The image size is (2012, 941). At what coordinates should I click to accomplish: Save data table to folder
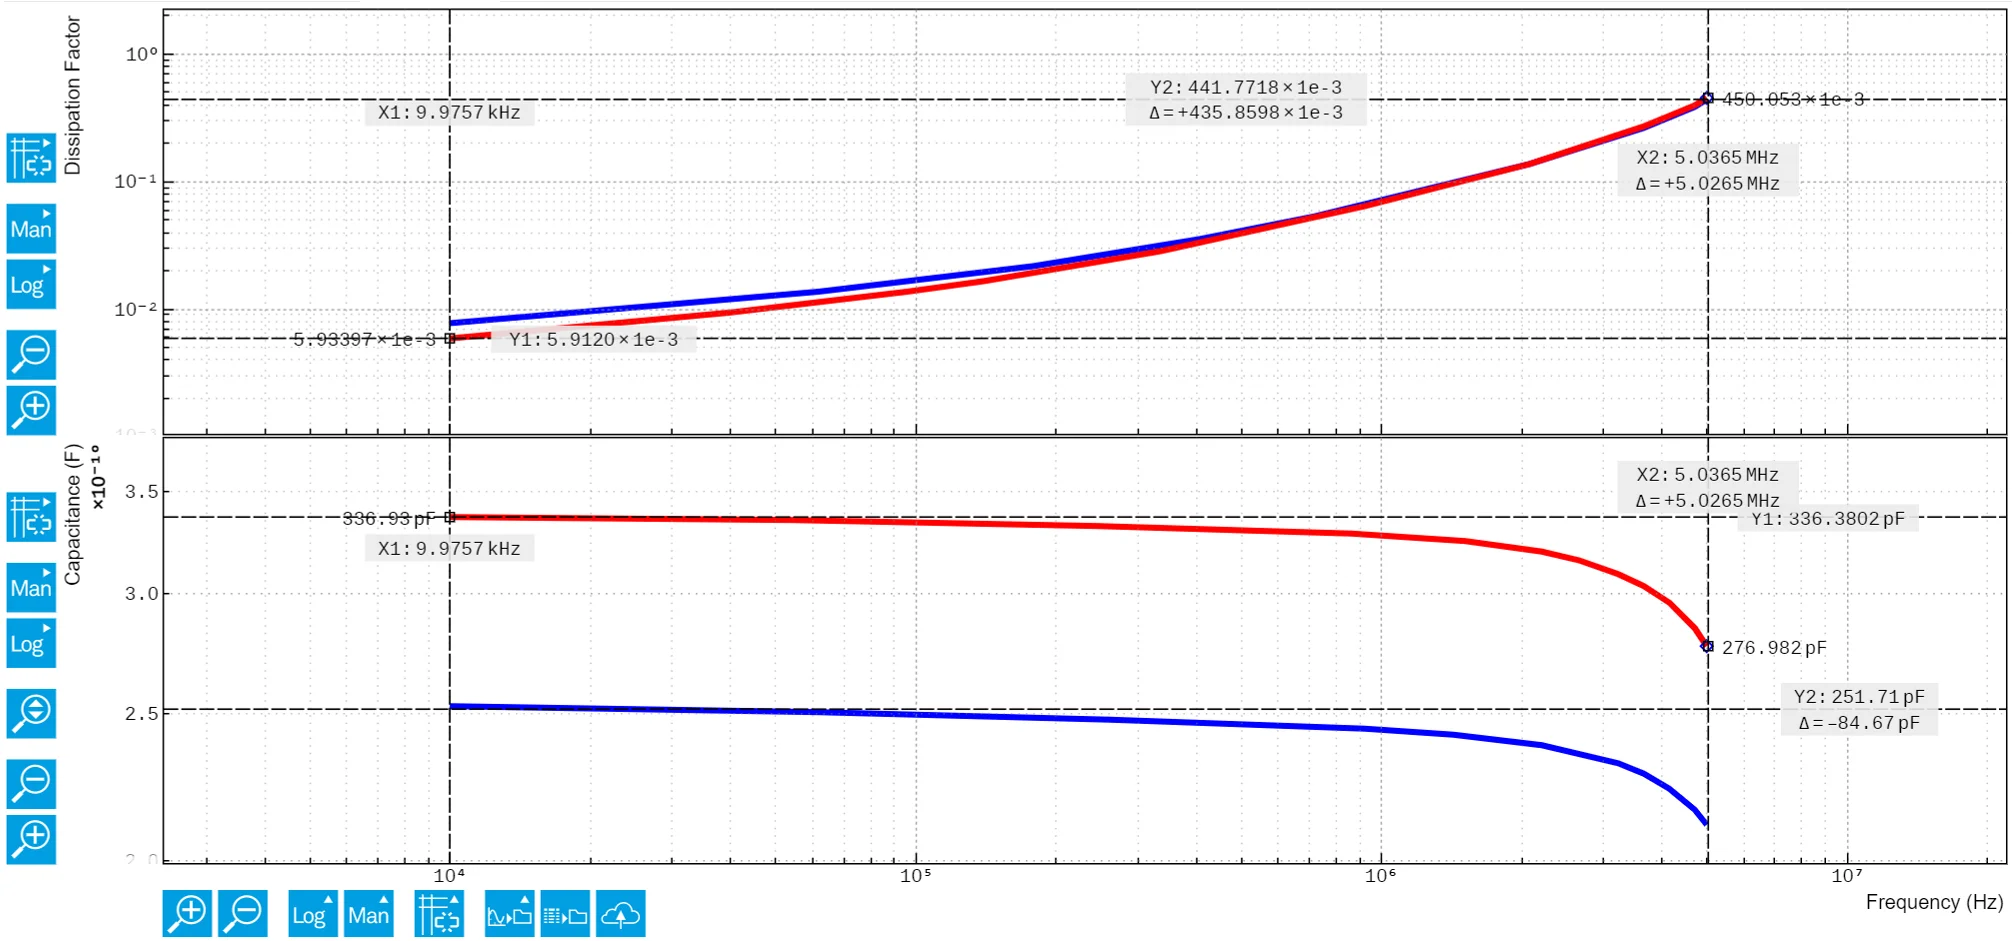565,914
